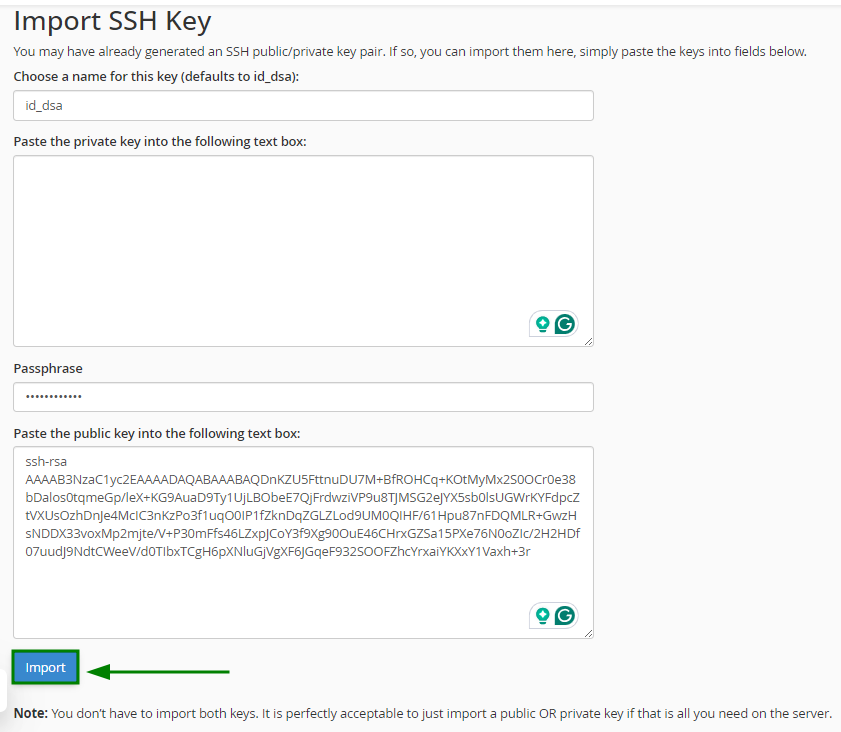Click the ssh-rsa text in the public key box
The width and height of the screenshot is (841, 732).
(x=46, y=460)
